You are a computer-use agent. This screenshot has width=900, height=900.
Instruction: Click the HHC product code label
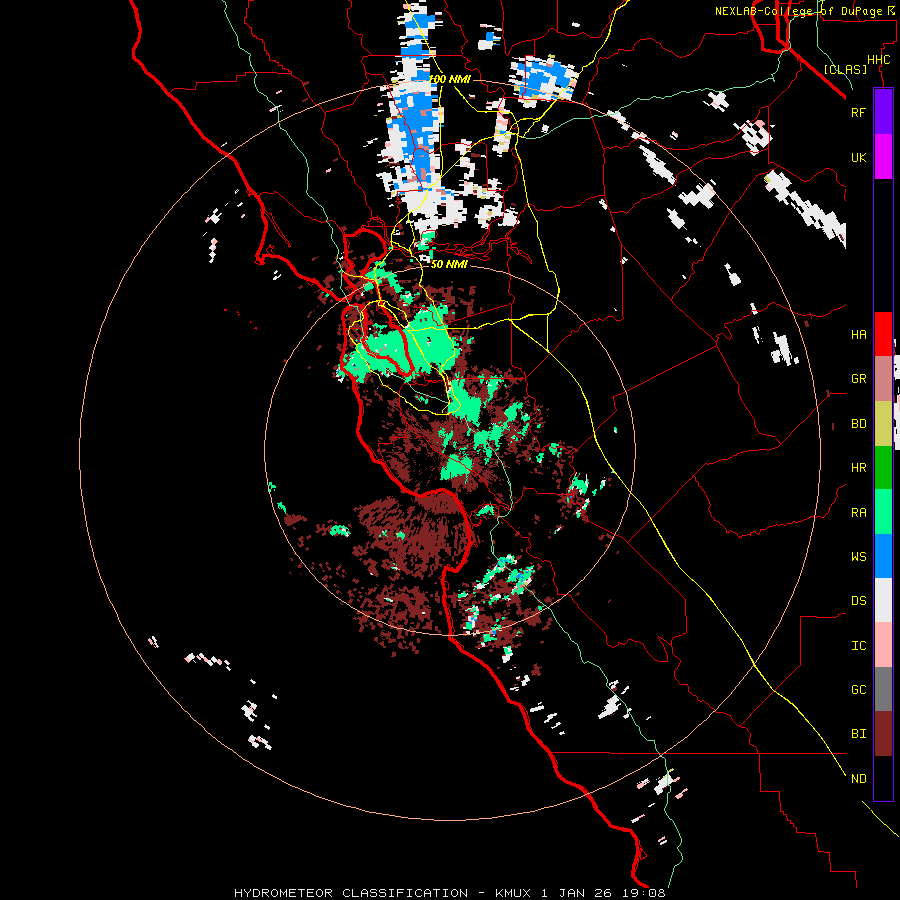click(x=879, y=60)
